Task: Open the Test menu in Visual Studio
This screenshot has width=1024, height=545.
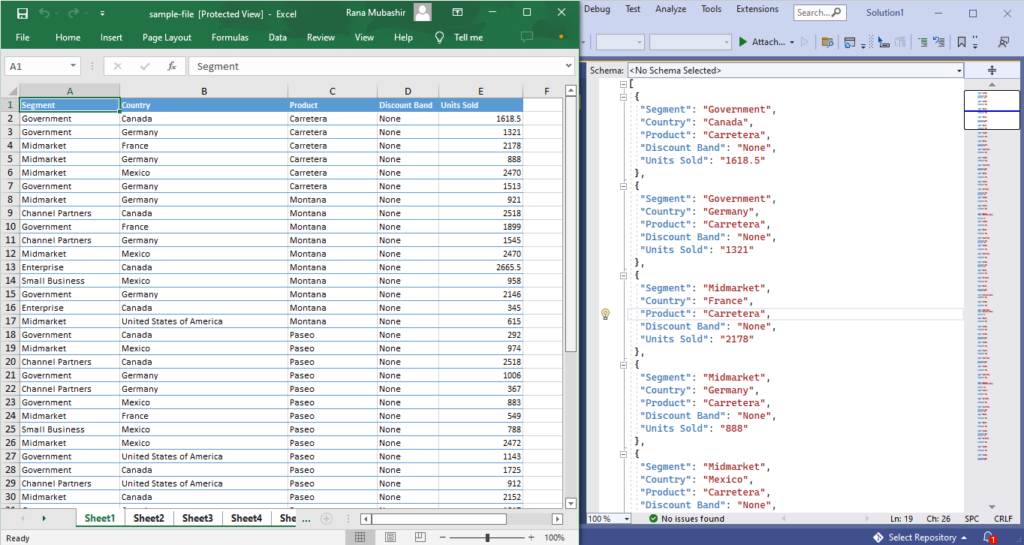Action: coord(633,9)
